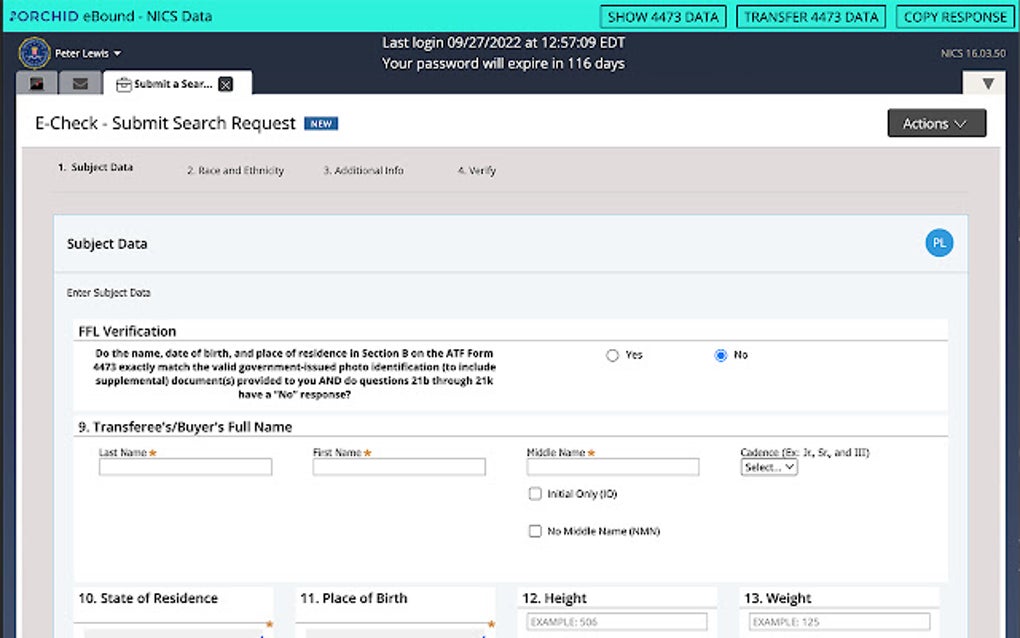Viewport: 1020px width, 638px height.
Task: Click the image icon tab in the toolbar
Action: pyautogui.click(x=37, y=84)
